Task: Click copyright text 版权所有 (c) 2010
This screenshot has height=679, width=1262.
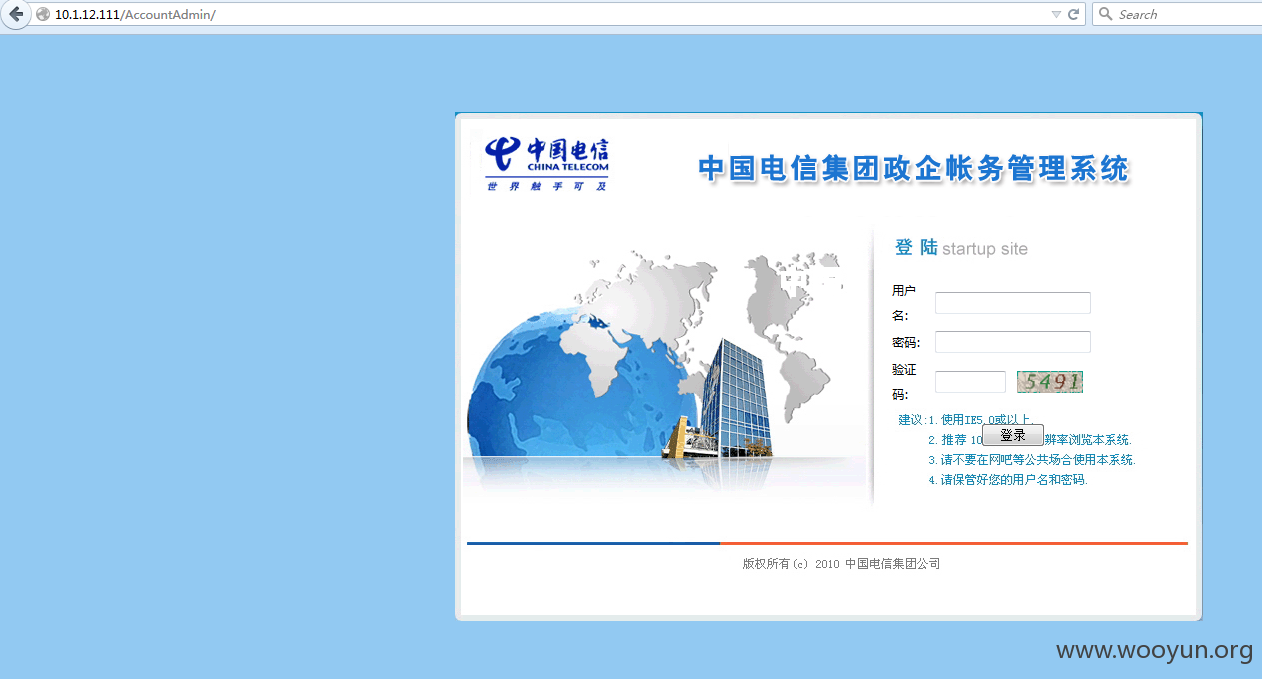Action: (x=791, y=564)
